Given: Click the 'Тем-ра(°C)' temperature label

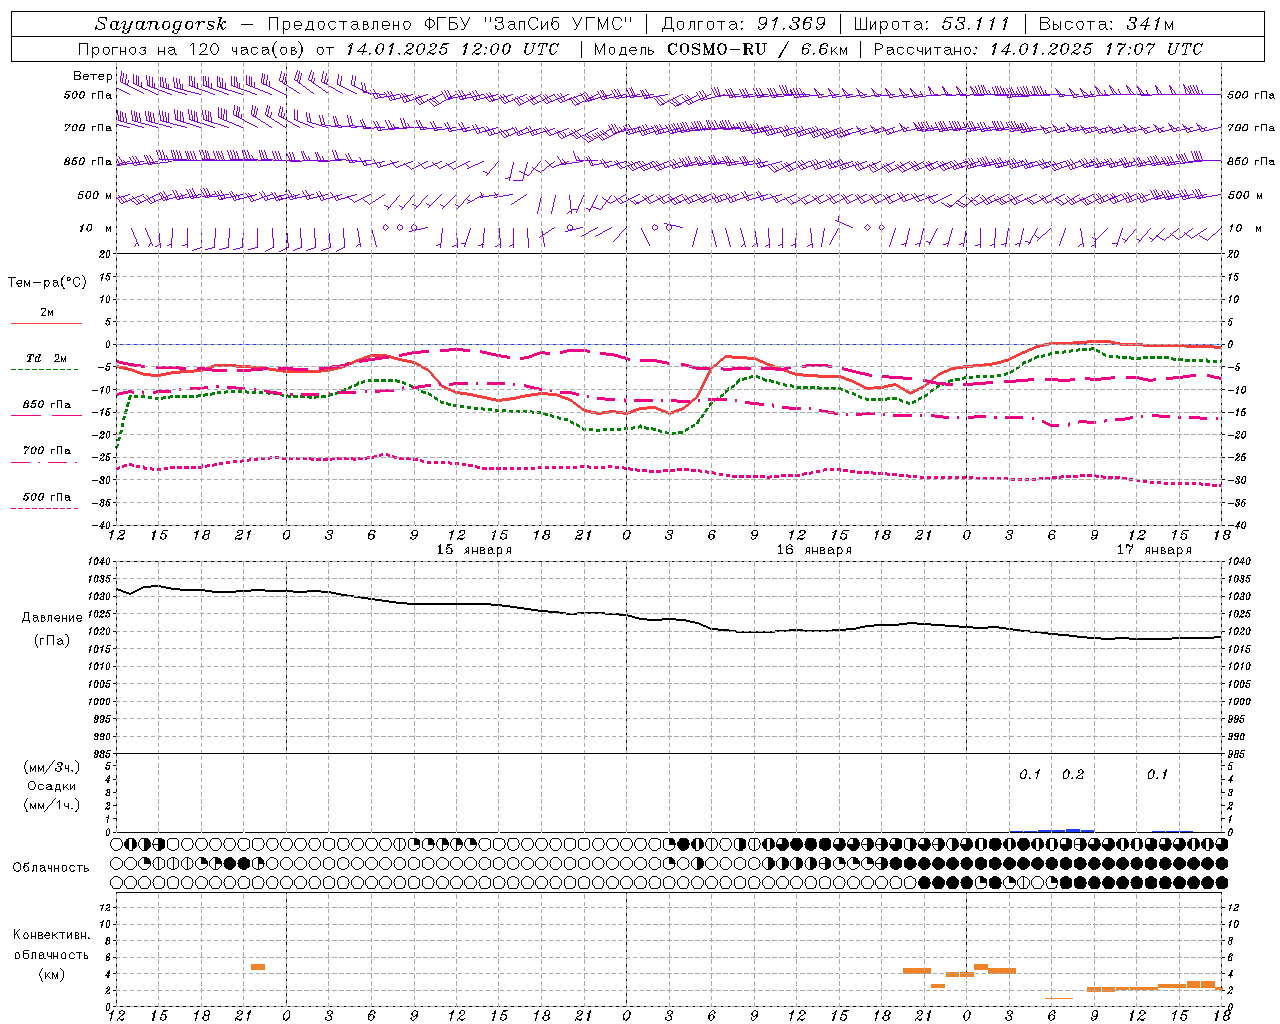Looking at the screenshot, I should (x=48, y=283).
